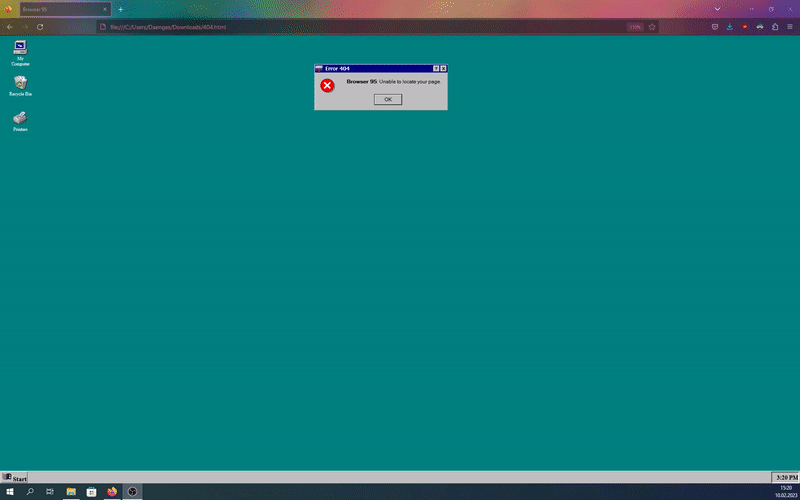Go forward to the next page

tap(24, 27)
